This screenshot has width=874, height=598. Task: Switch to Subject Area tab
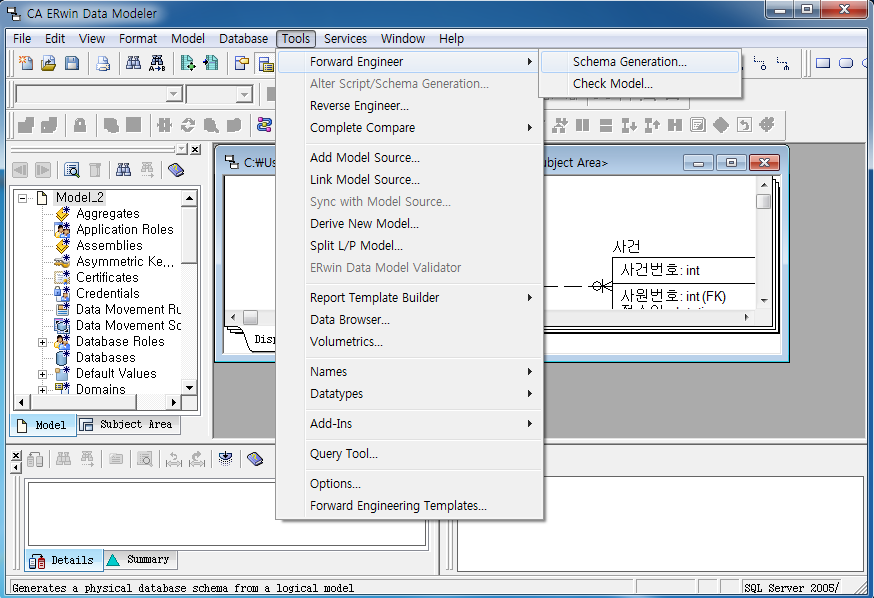coord(128,425)
